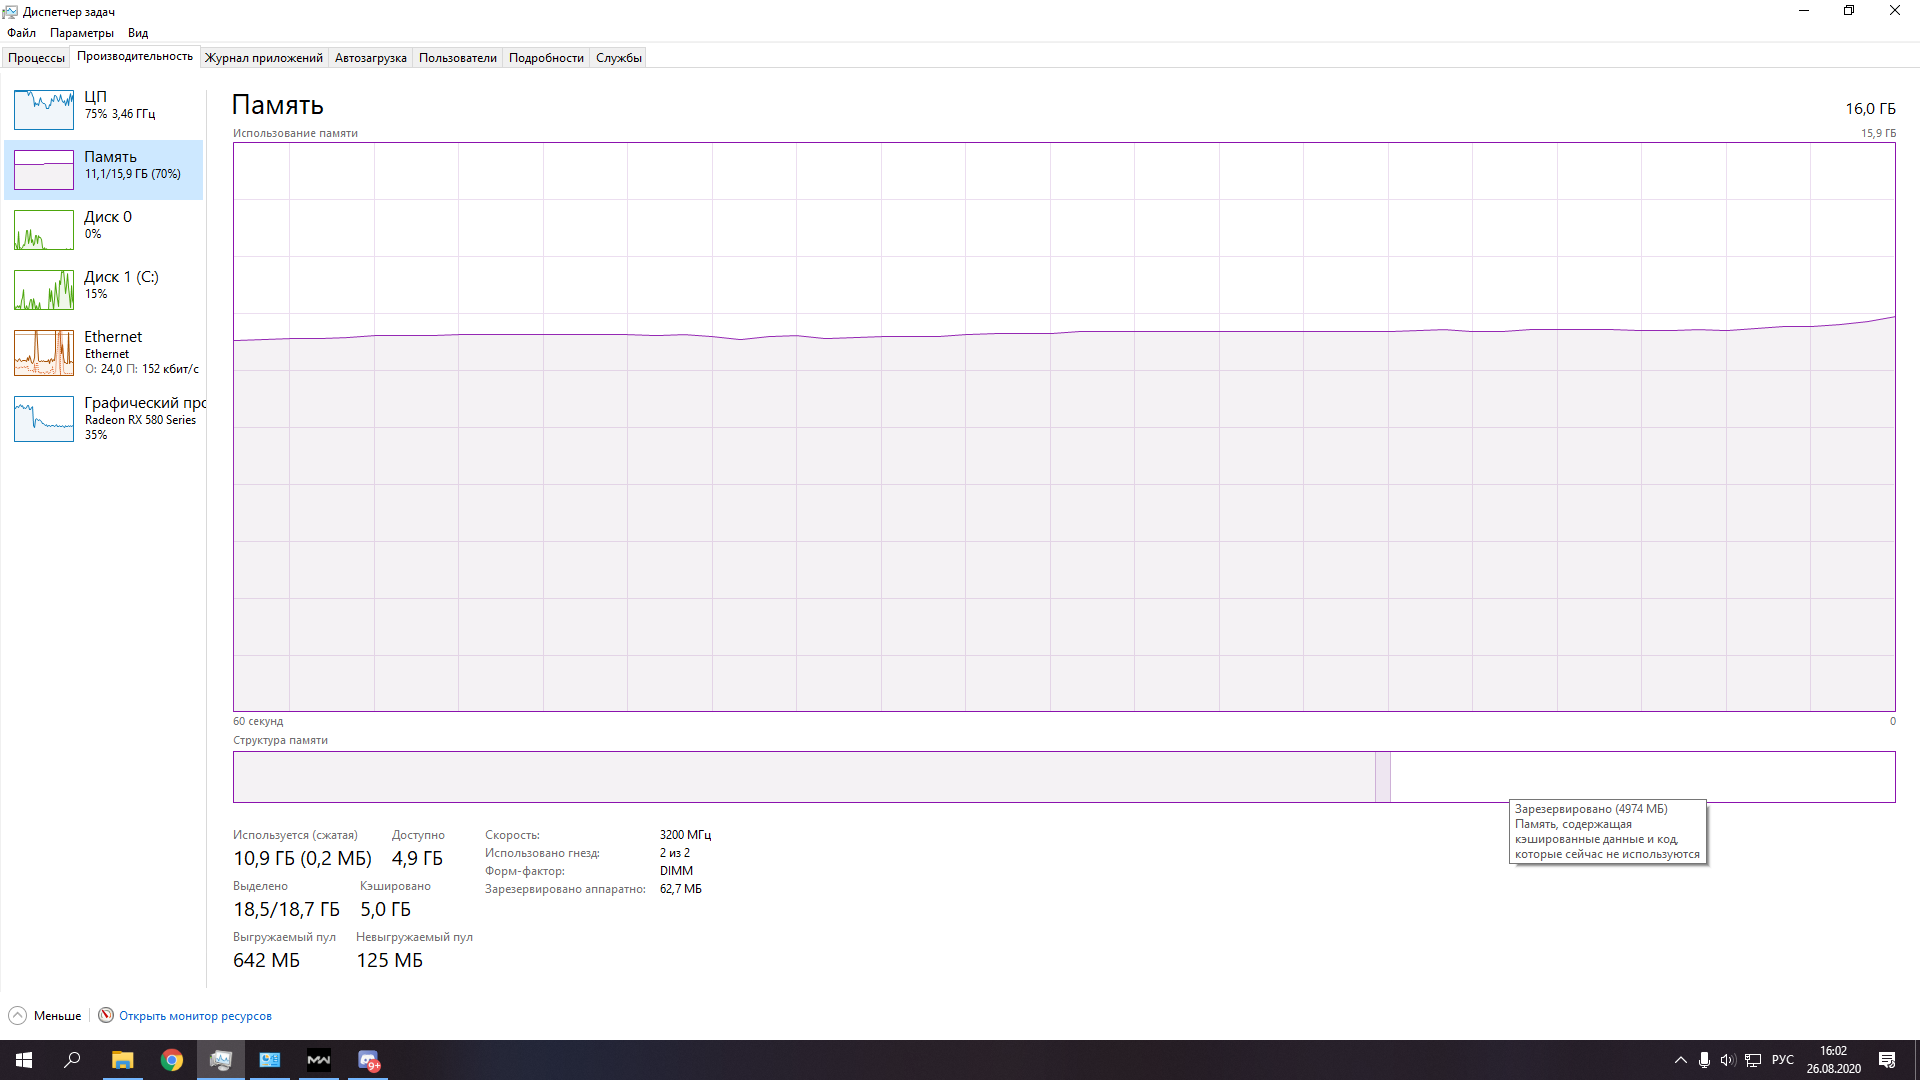The height and width of the screenshot is (1080, 1920).
Task: Open the Открыть монитор ресурсов link
Action: click(195, 1016)
